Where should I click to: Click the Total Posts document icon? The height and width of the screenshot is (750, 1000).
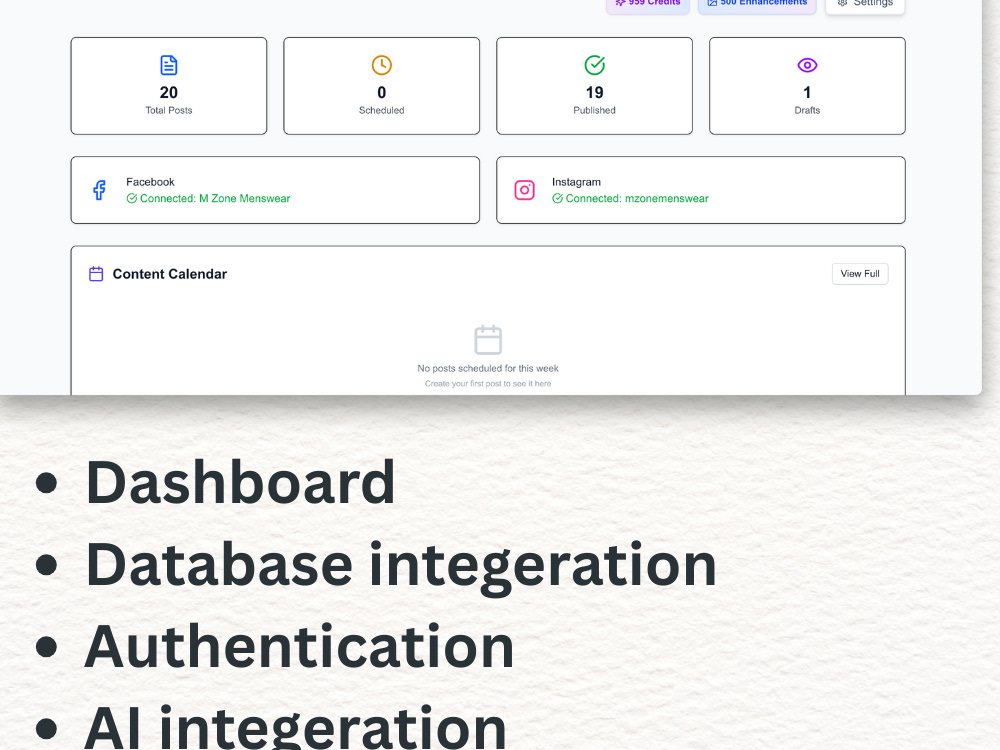tap(168, 65)
